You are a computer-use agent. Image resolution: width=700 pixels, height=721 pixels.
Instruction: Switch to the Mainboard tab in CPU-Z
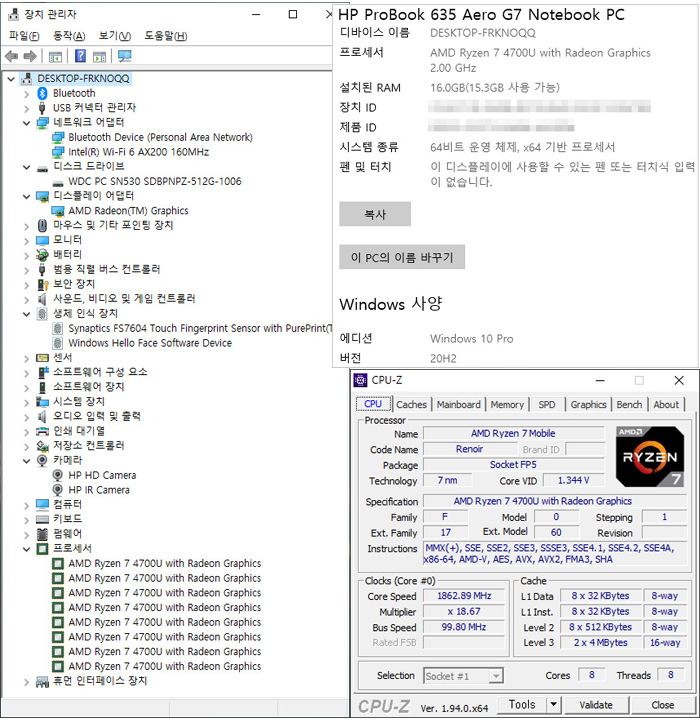click(459, 405)
